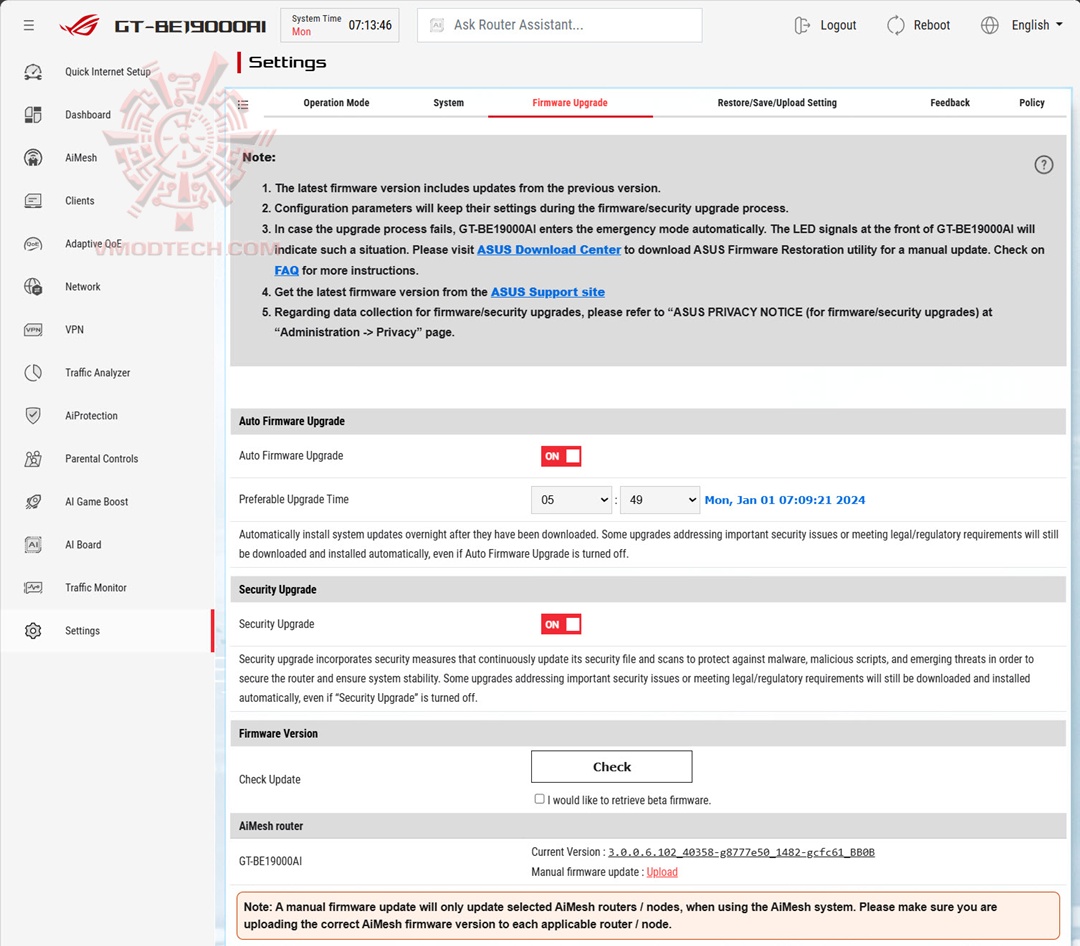Click the Settings gear icon

coord(33,630)
